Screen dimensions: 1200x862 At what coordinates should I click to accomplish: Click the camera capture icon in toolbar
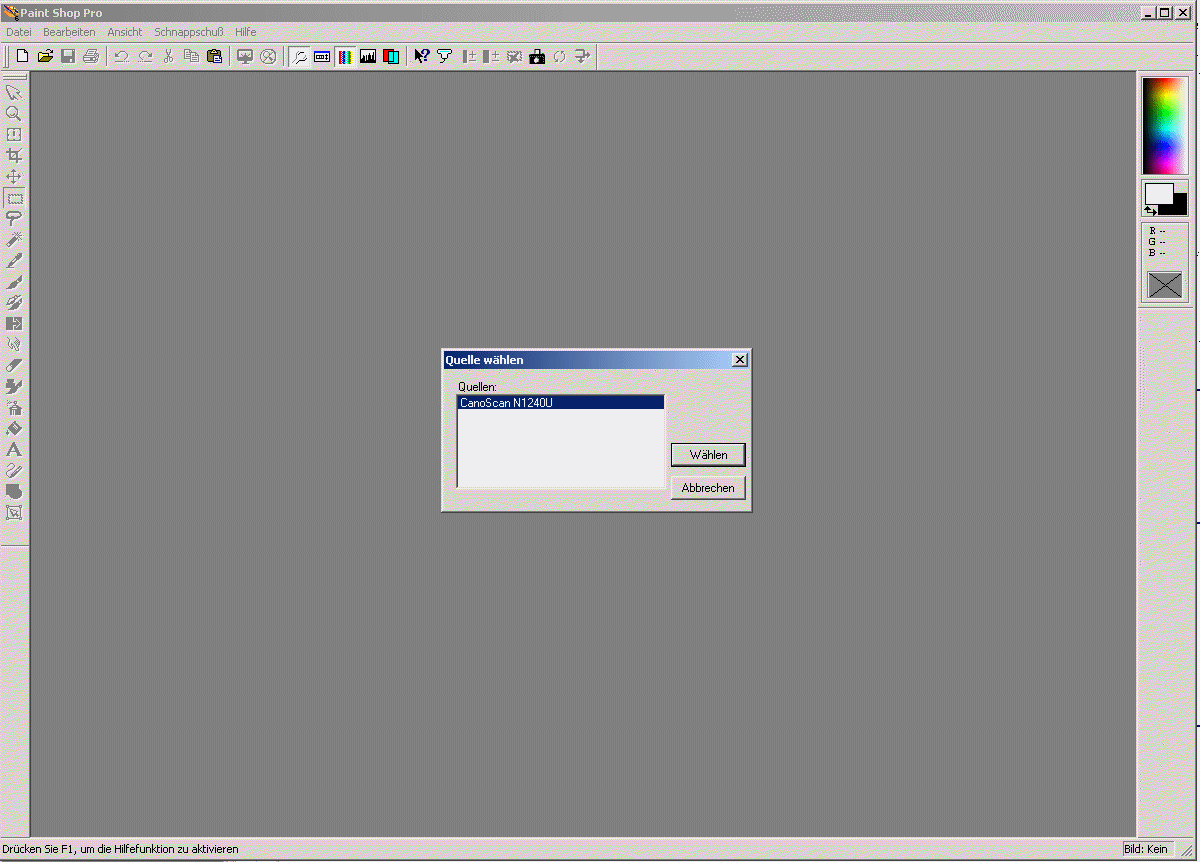(537, 57)
